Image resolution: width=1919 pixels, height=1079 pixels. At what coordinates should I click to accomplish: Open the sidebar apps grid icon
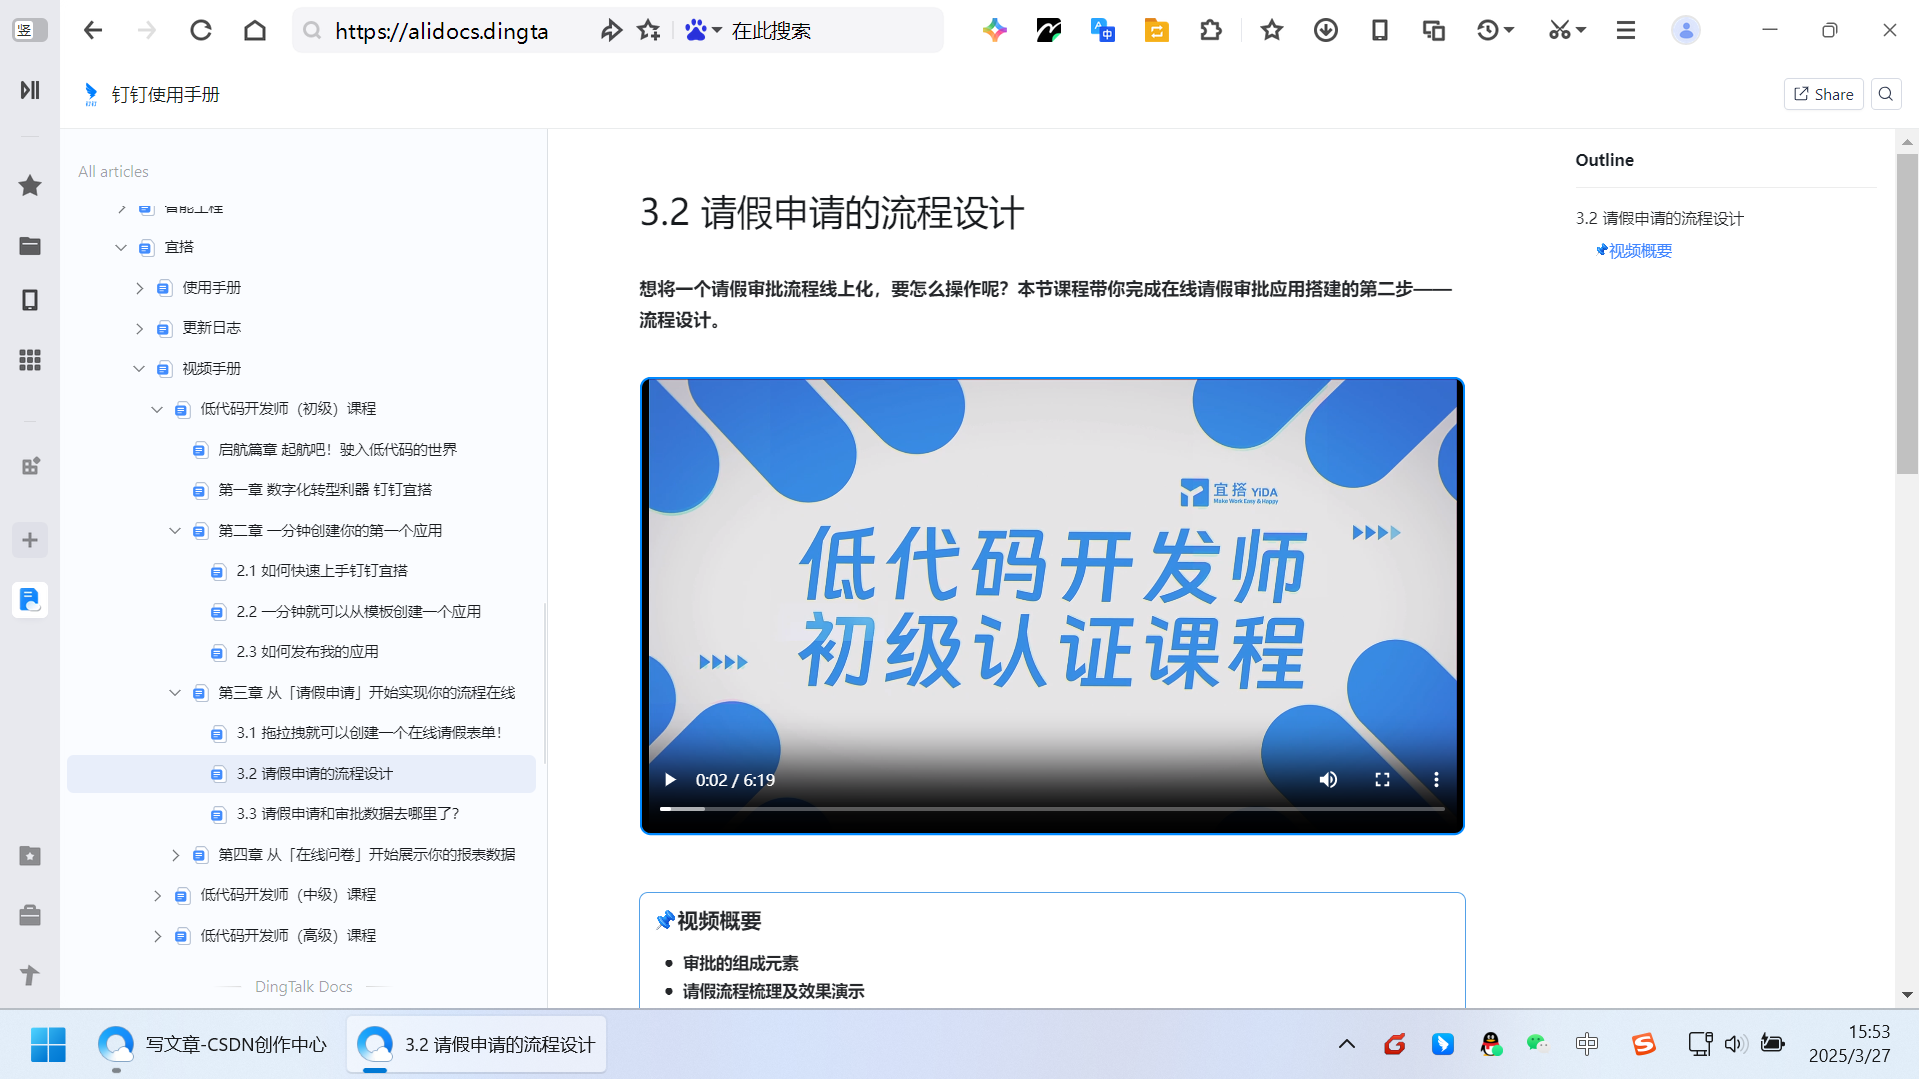tap(30, 360)
